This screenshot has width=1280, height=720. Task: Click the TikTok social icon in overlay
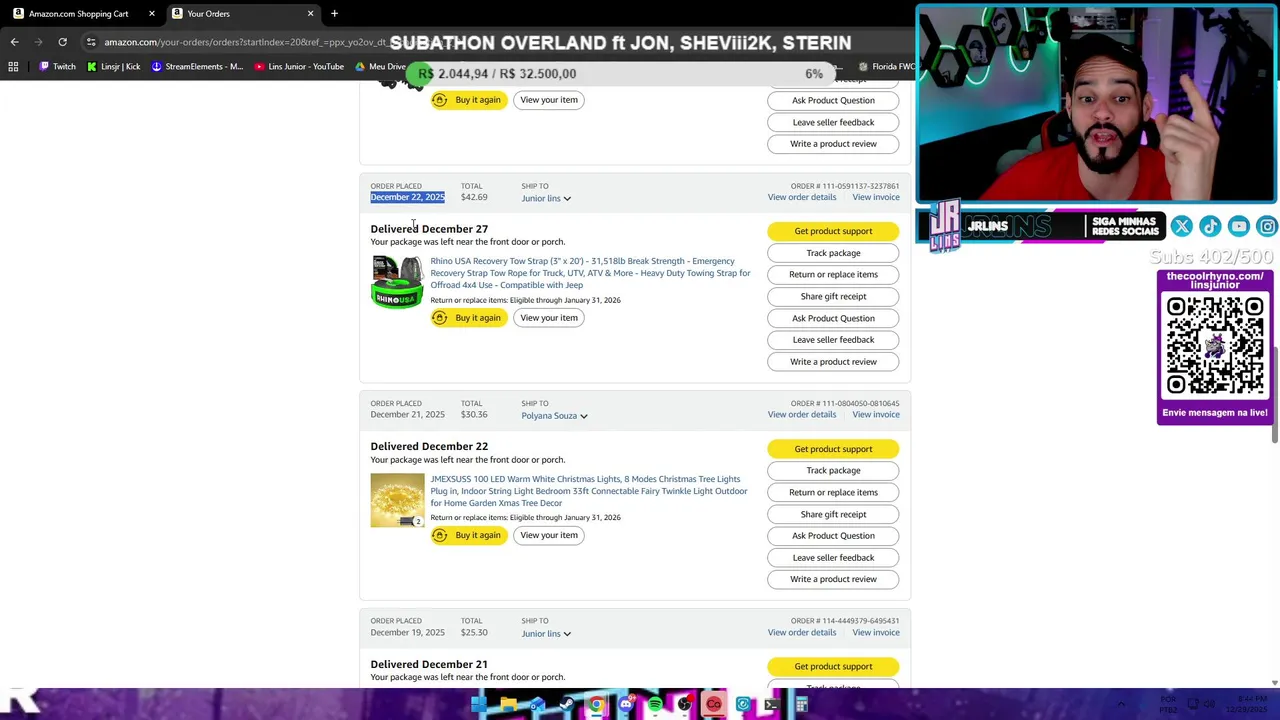pyautogui.click(x=1210, y=227)
